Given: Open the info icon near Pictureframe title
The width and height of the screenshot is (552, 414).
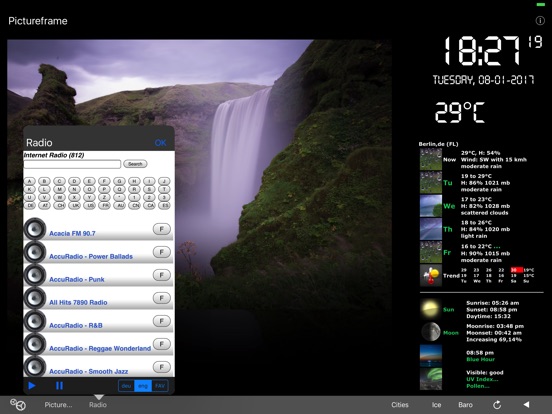Looking at the screenshot, I should click(x=540, y=20).
